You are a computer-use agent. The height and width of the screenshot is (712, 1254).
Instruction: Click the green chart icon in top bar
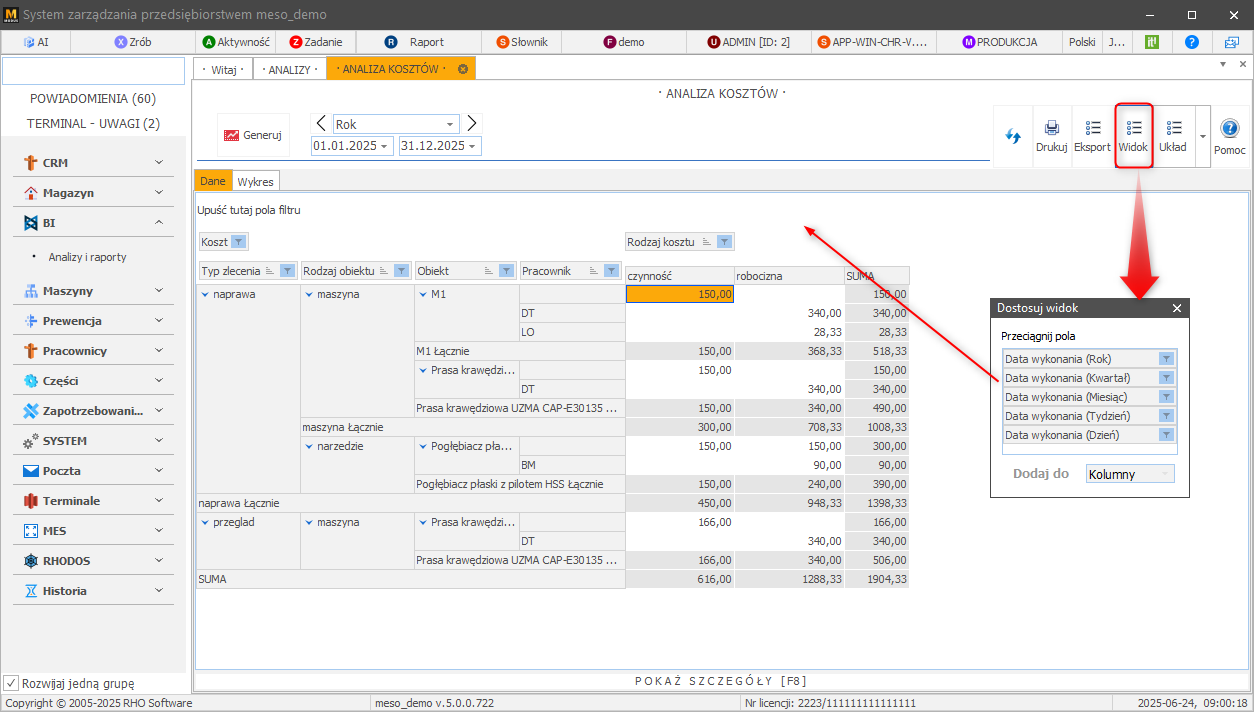(1151, 42)
